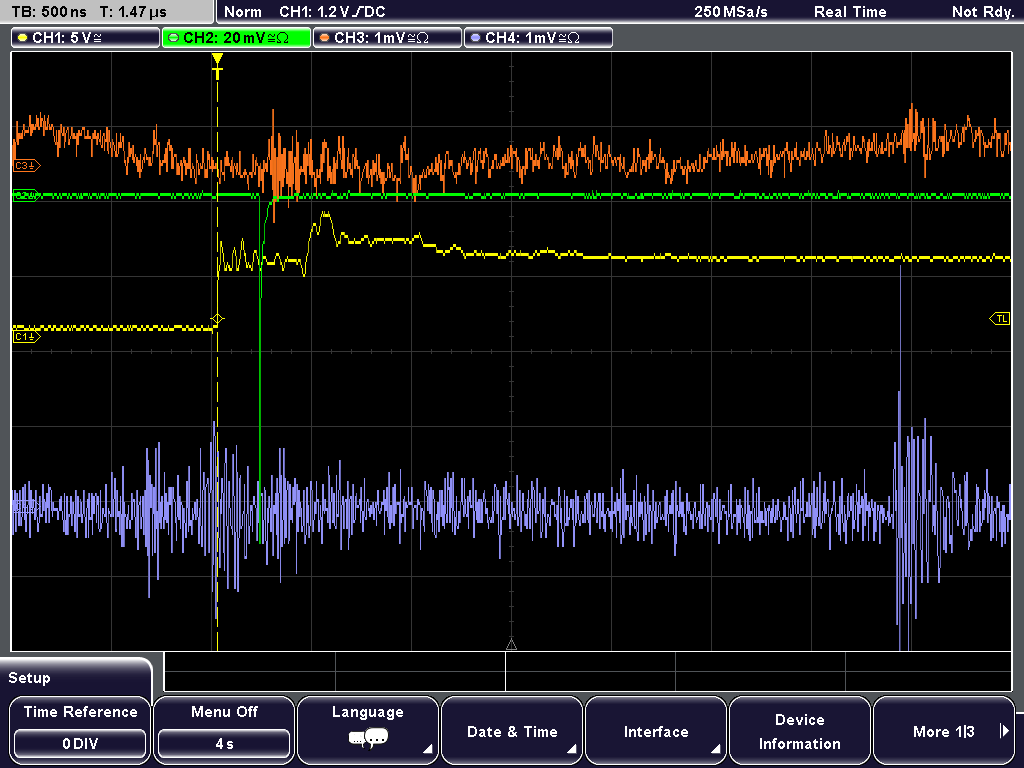This screenshot has width=1024, height=768.
Task: Click the More page arrow icon
Action: (1004, 731)
